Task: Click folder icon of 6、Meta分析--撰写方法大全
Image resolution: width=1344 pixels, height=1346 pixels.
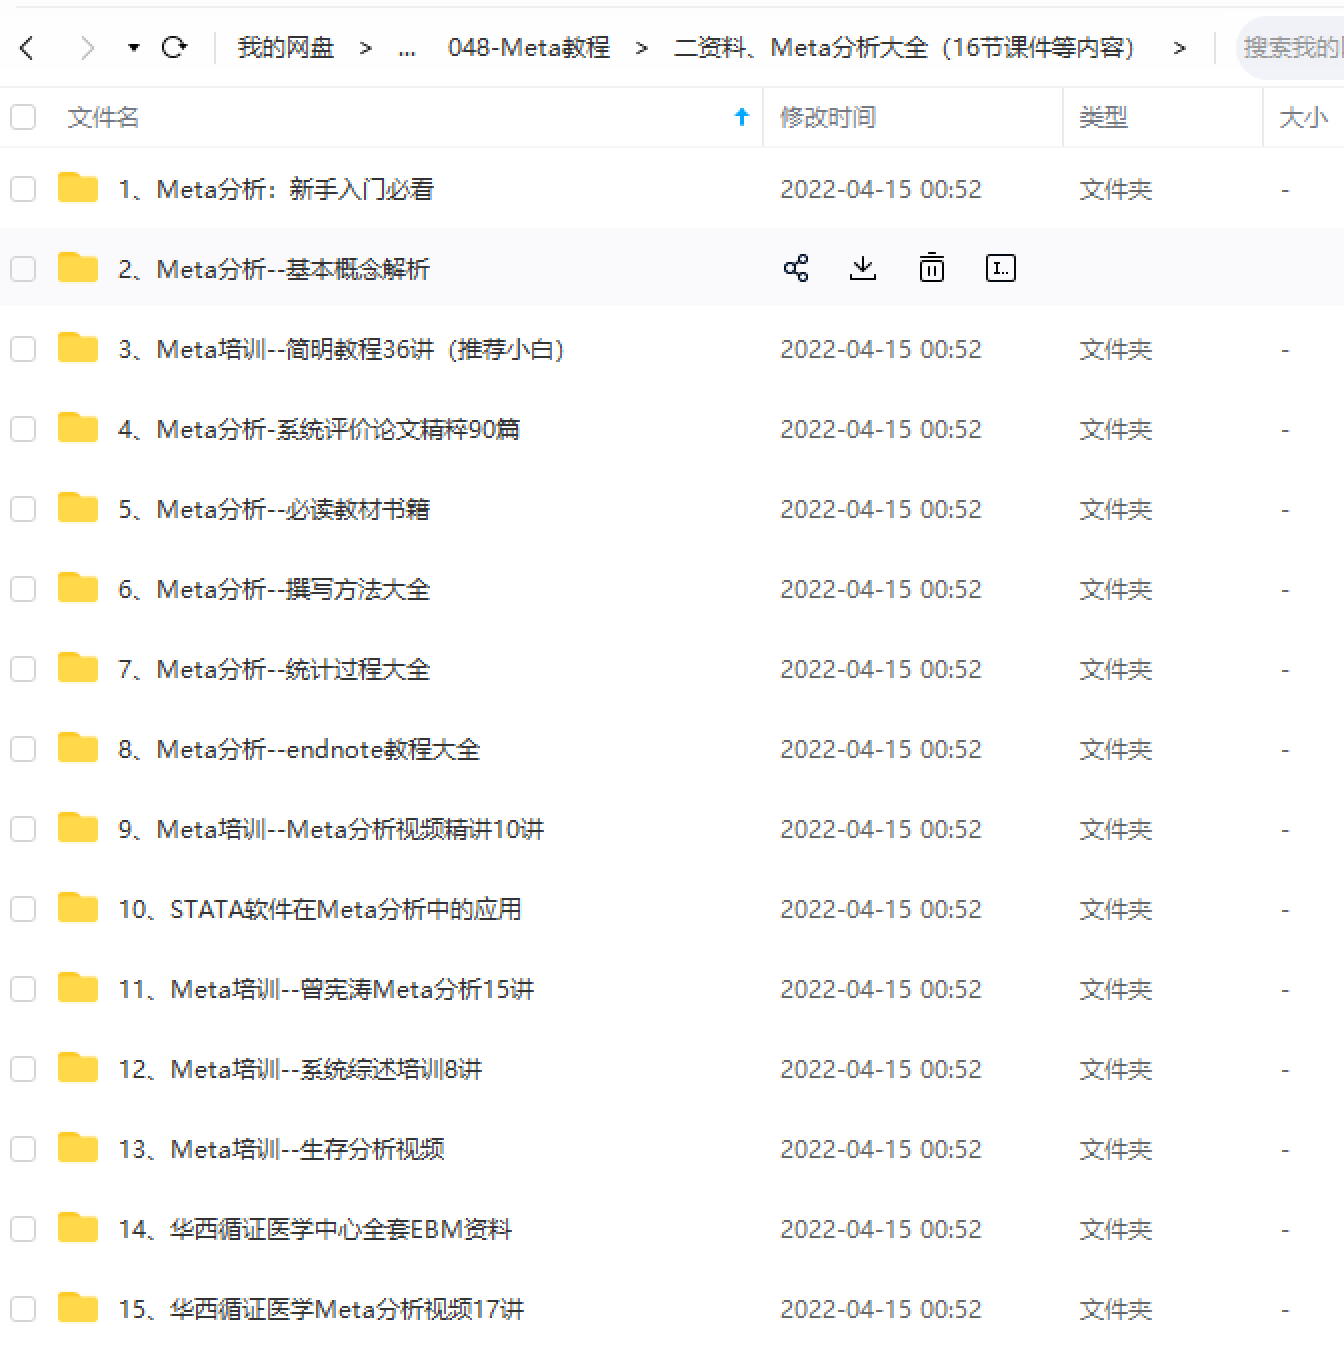Action: pos(78,588)
